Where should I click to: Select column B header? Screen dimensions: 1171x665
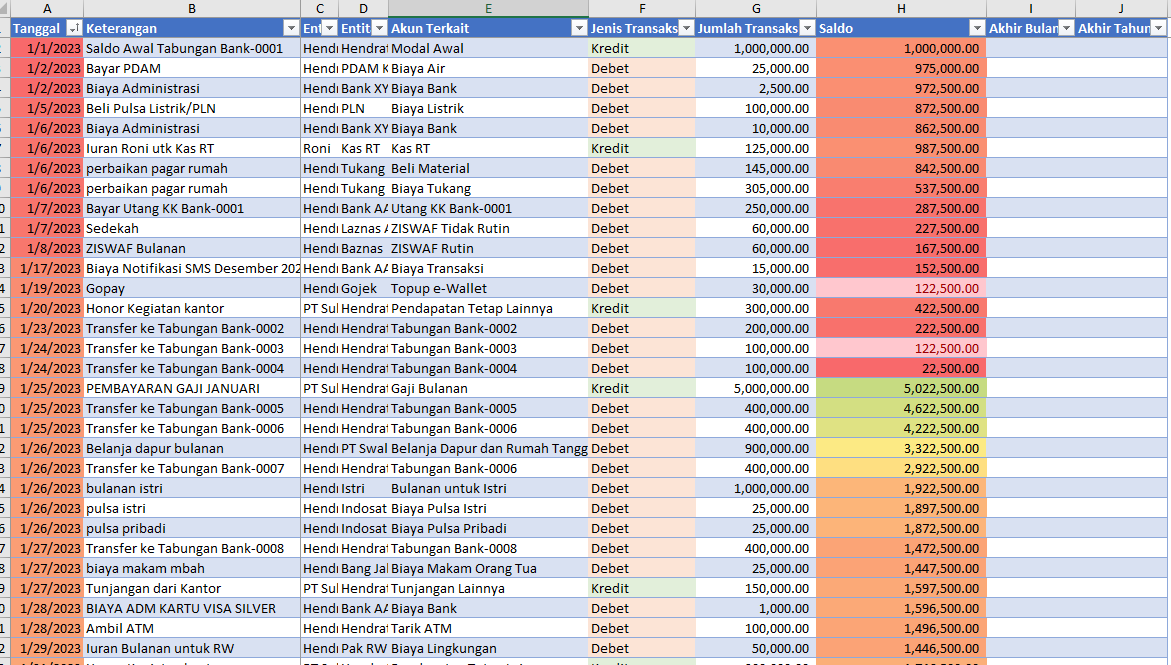pyautogui.click(x=192, y=9)
